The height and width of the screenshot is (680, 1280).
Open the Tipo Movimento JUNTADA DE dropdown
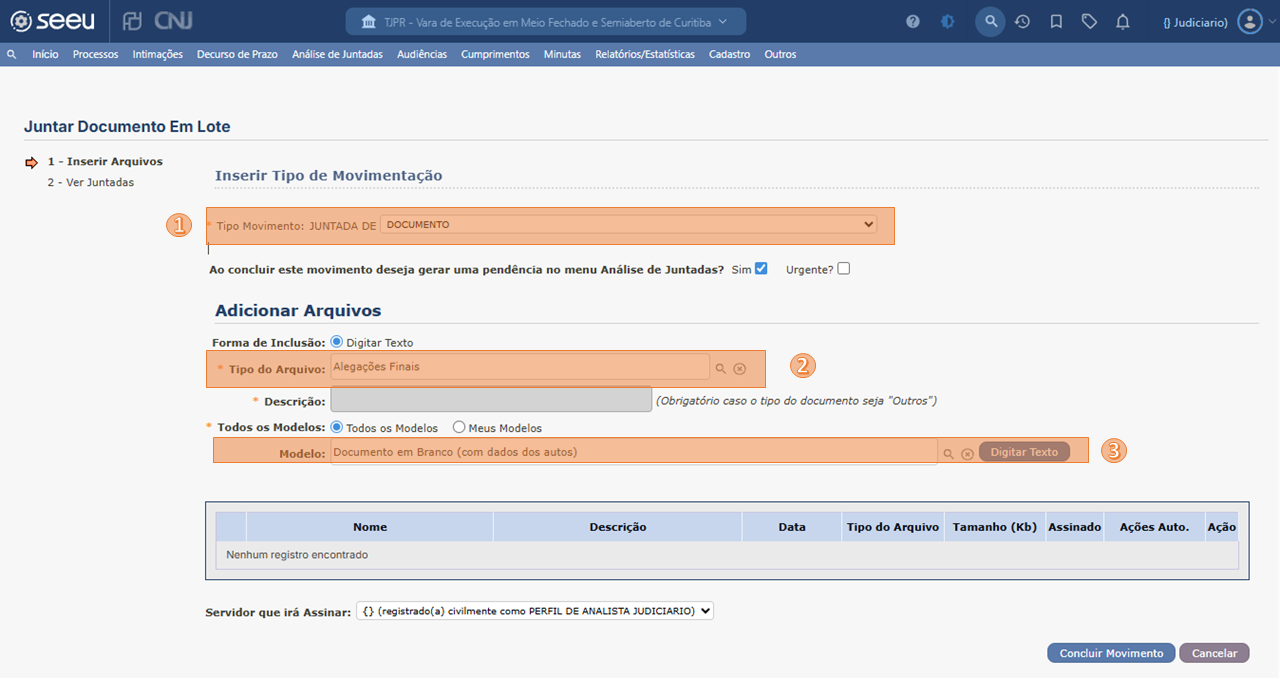pos(630,224)
